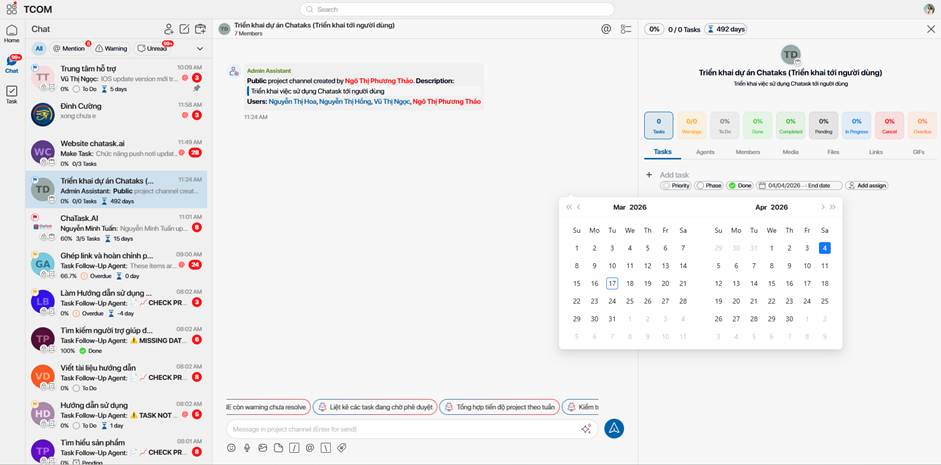This screenshot has width=941, height=465.
Task: Click the To Do status card
Action: pos(724,125)
